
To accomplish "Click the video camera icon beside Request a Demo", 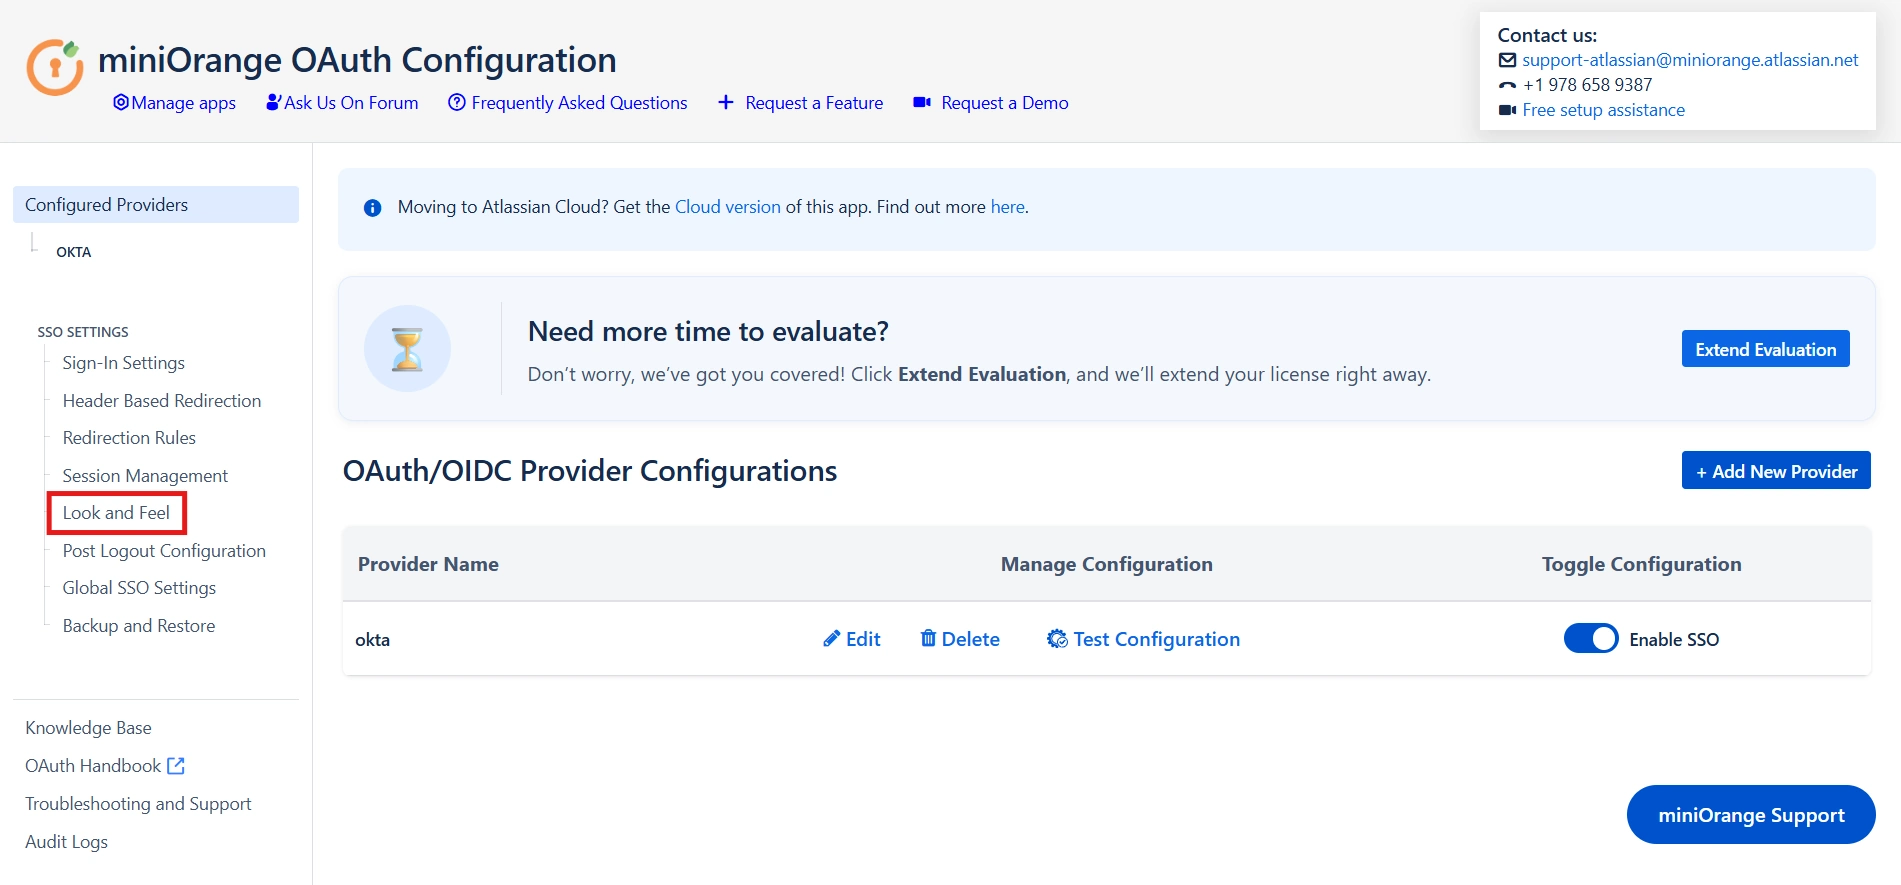I will [922, 102].
